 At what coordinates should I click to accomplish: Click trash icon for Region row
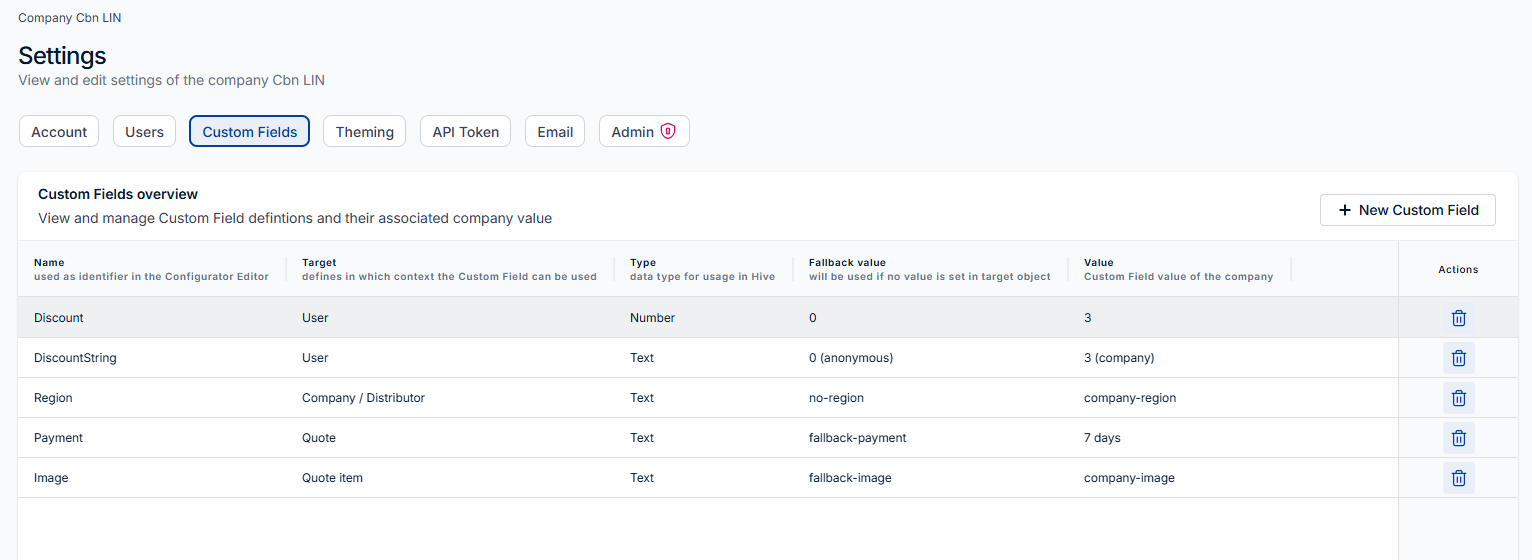pos(1458,398)
